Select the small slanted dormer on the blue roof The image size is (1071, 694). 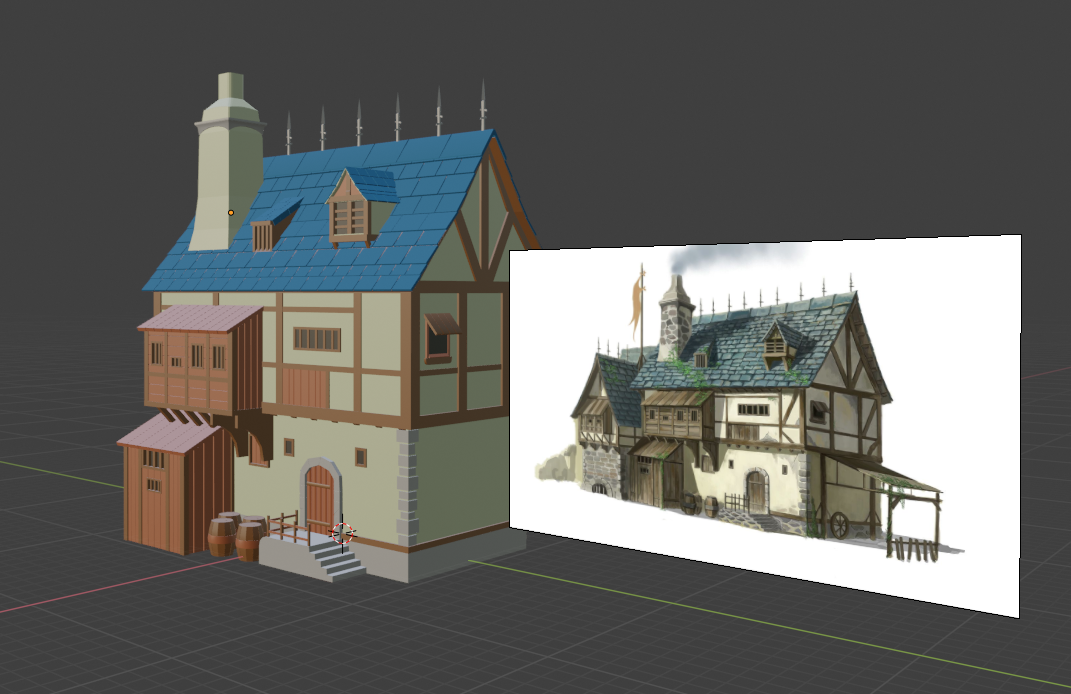coord(275,226)
